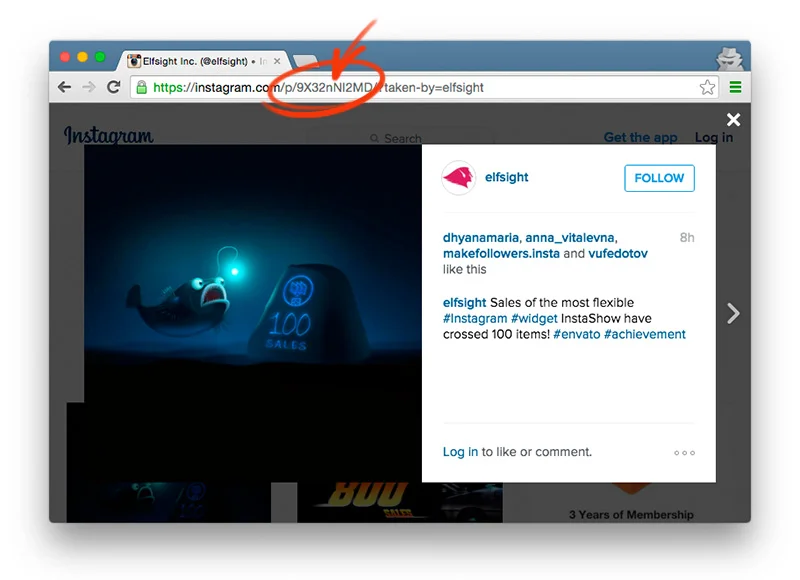
Task: Click the 8h timestamp
Action: tap(687, 238)
